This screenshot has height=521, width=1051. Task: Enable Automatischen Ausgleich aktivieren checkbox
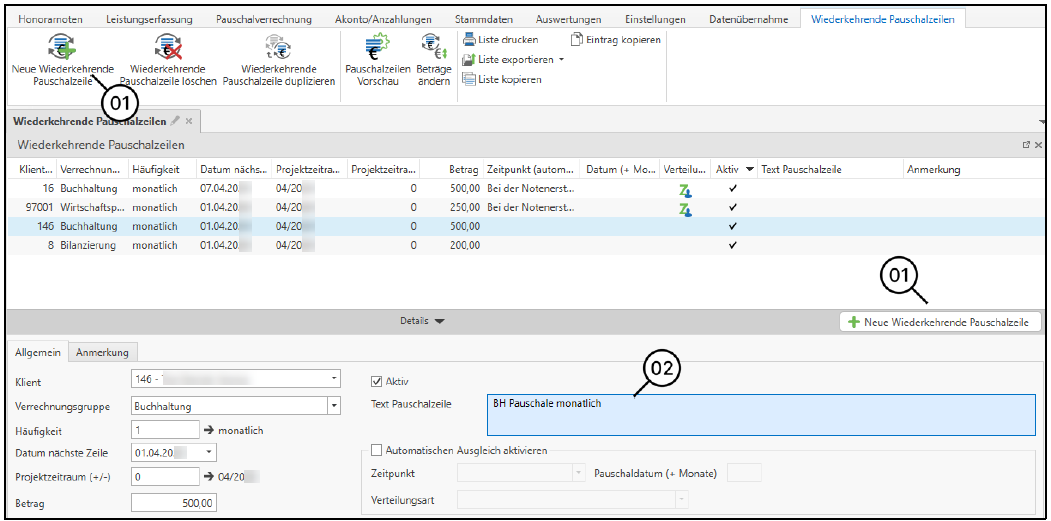pos(377,450)
